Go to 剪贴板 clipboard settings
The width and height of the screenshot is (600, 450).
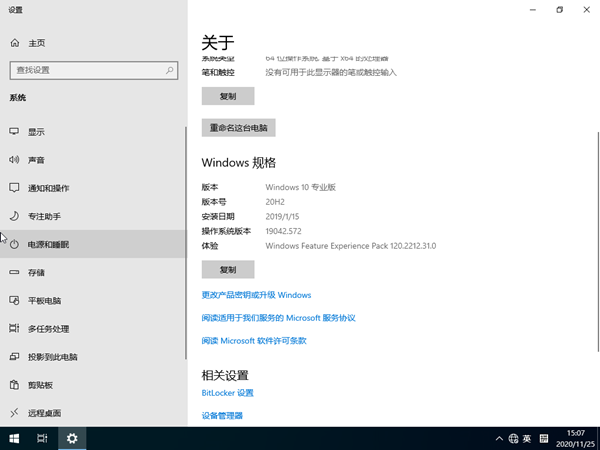[40, 384]
